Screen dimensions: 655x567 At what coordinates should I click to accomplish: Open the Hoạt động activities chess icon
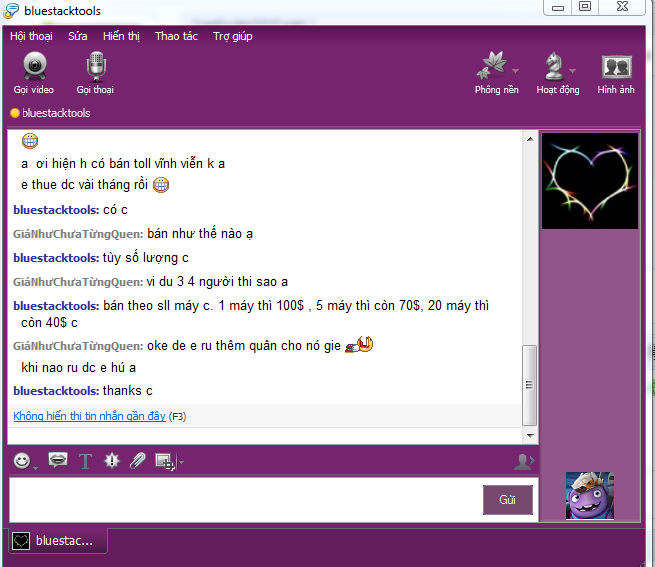point(554,66)
